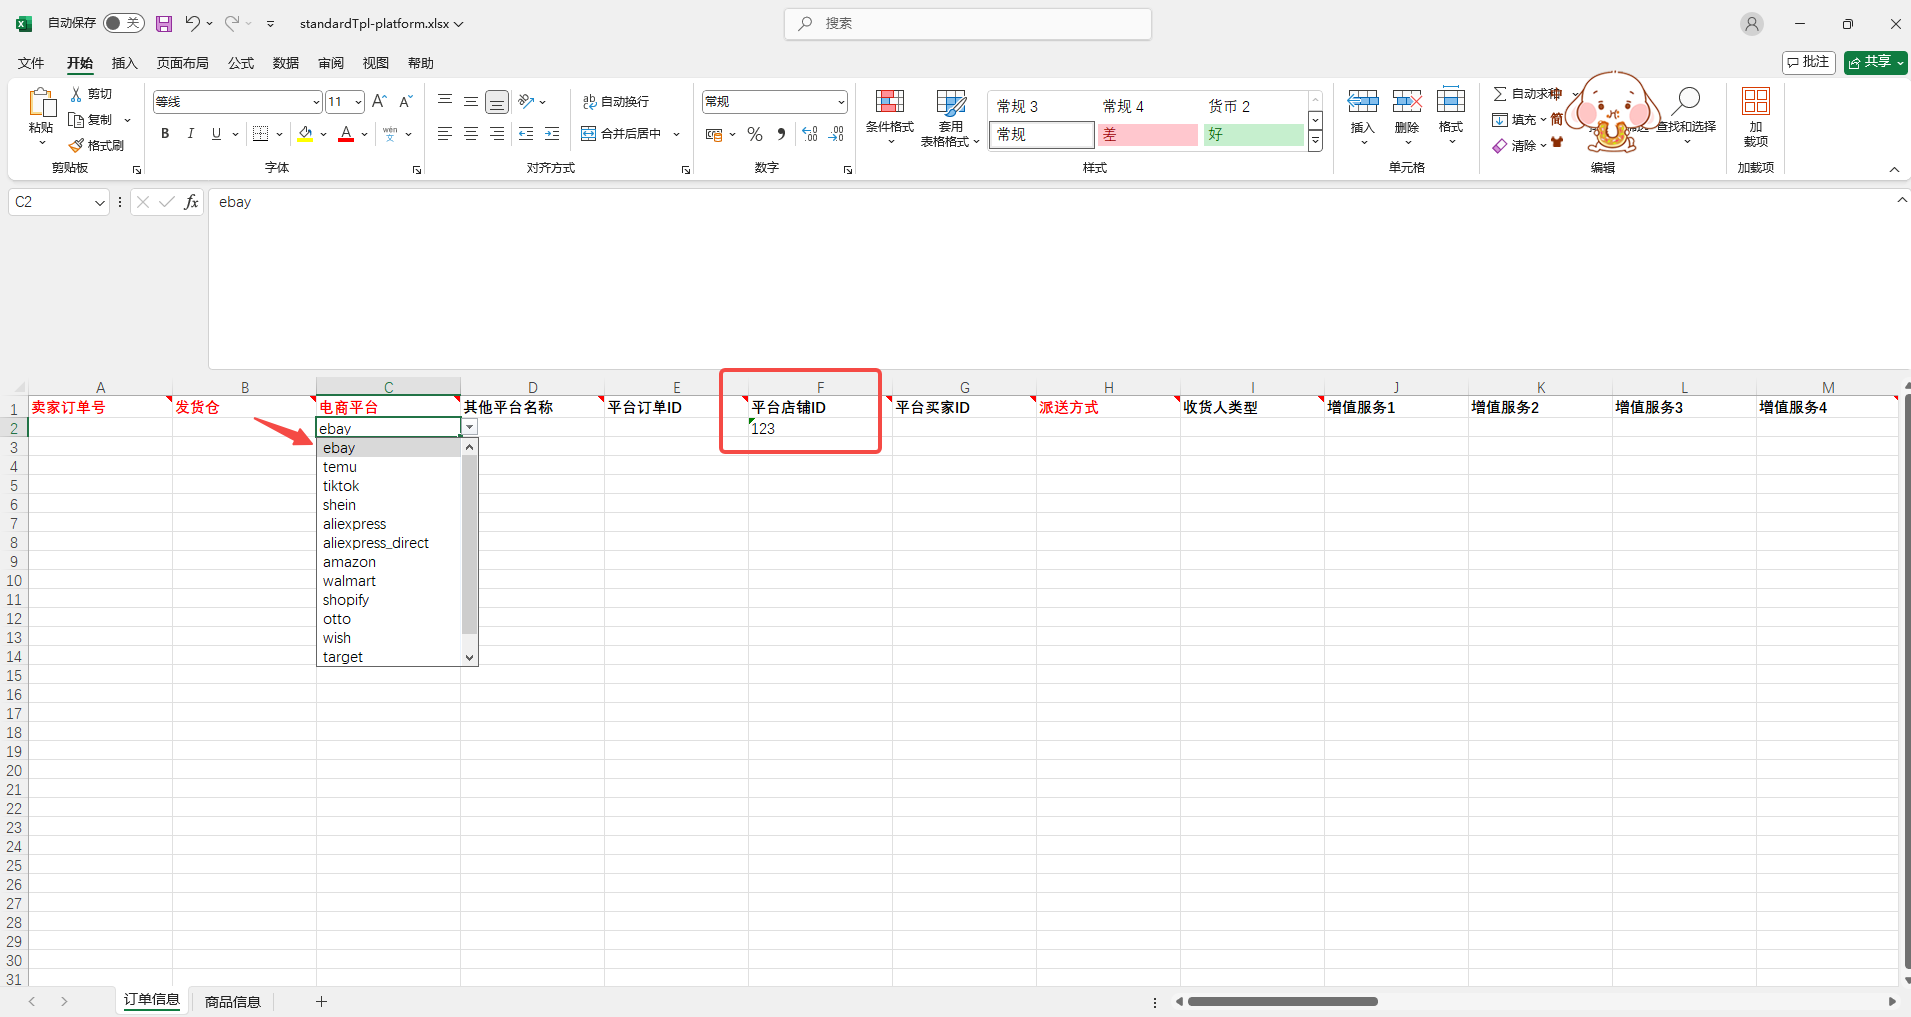1911x1017 pixels.
Task: Switch to the 页面布局 ribbon tab
Action: 182,63
